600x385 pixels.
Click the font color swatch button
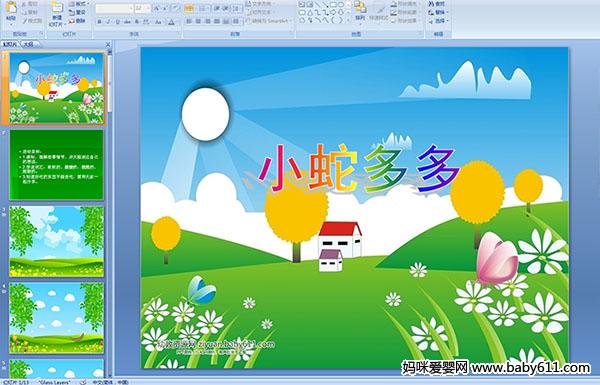click(x=171, y=22)
